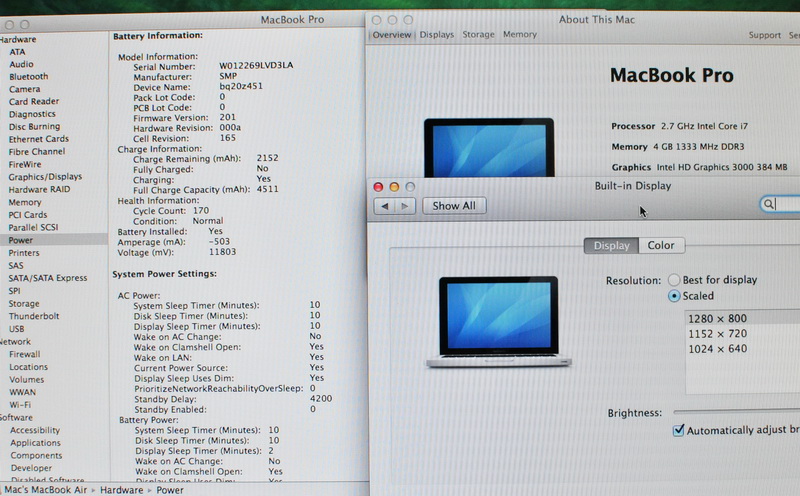
Task: Select Firewall under Network
Action: (x=24, y=354)
